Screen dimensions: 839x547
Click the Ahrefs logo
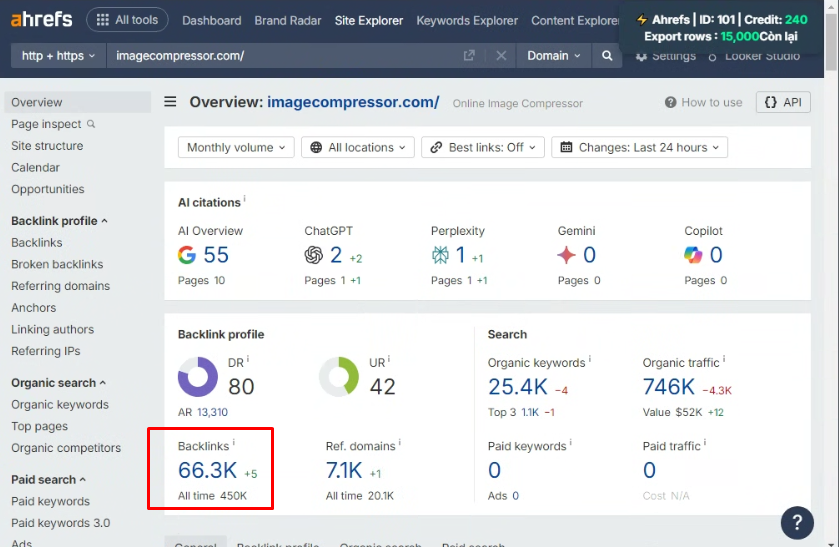[42, 20]
